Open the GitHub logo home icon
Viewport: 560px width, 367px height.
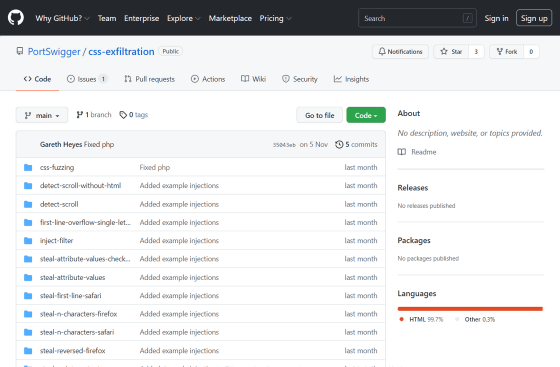tap(16, 17)
